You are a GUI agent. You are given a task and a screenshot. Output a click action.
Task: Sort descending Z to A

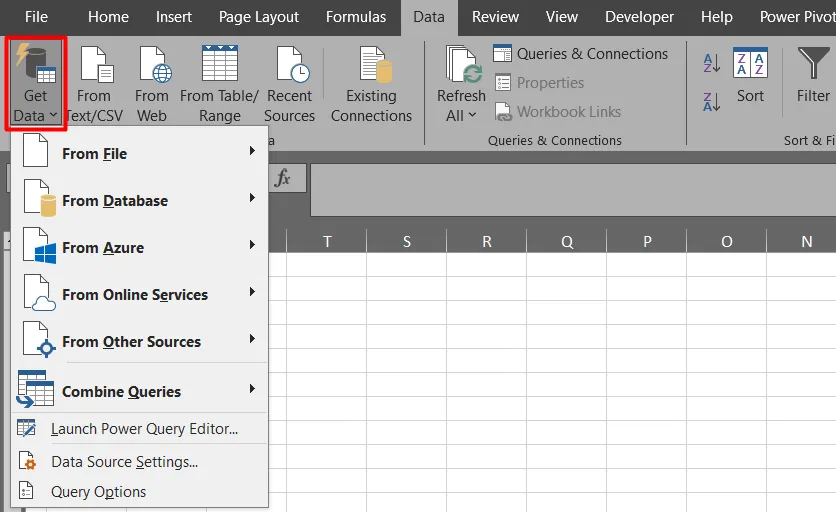click(x=711, y=101)
